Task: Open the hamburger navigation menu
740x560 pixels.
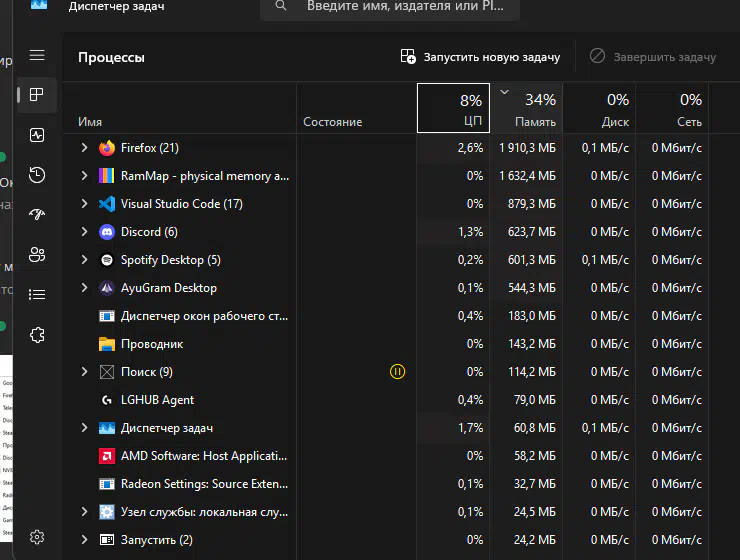Action: (x=37, y=55)
